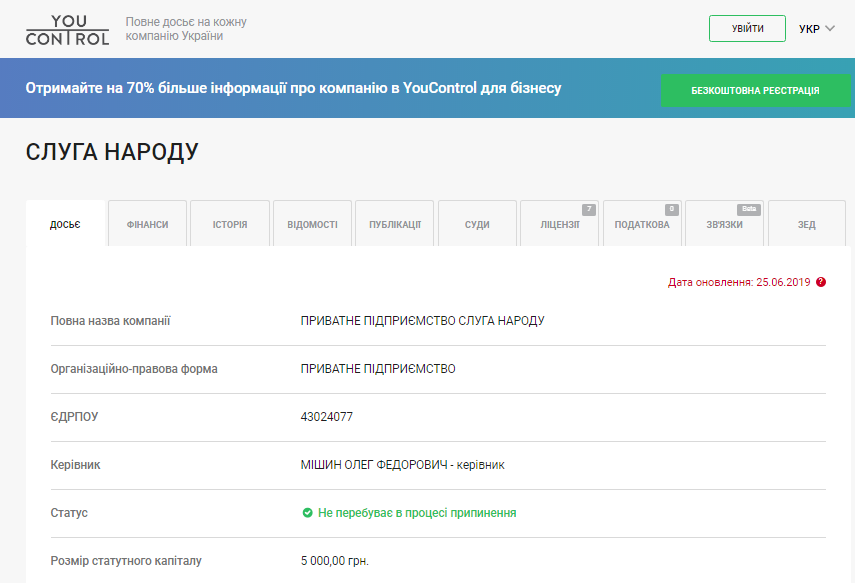Go to the ВІДОМОСТІ tab
855x583 pixels.
click(312, 224)
